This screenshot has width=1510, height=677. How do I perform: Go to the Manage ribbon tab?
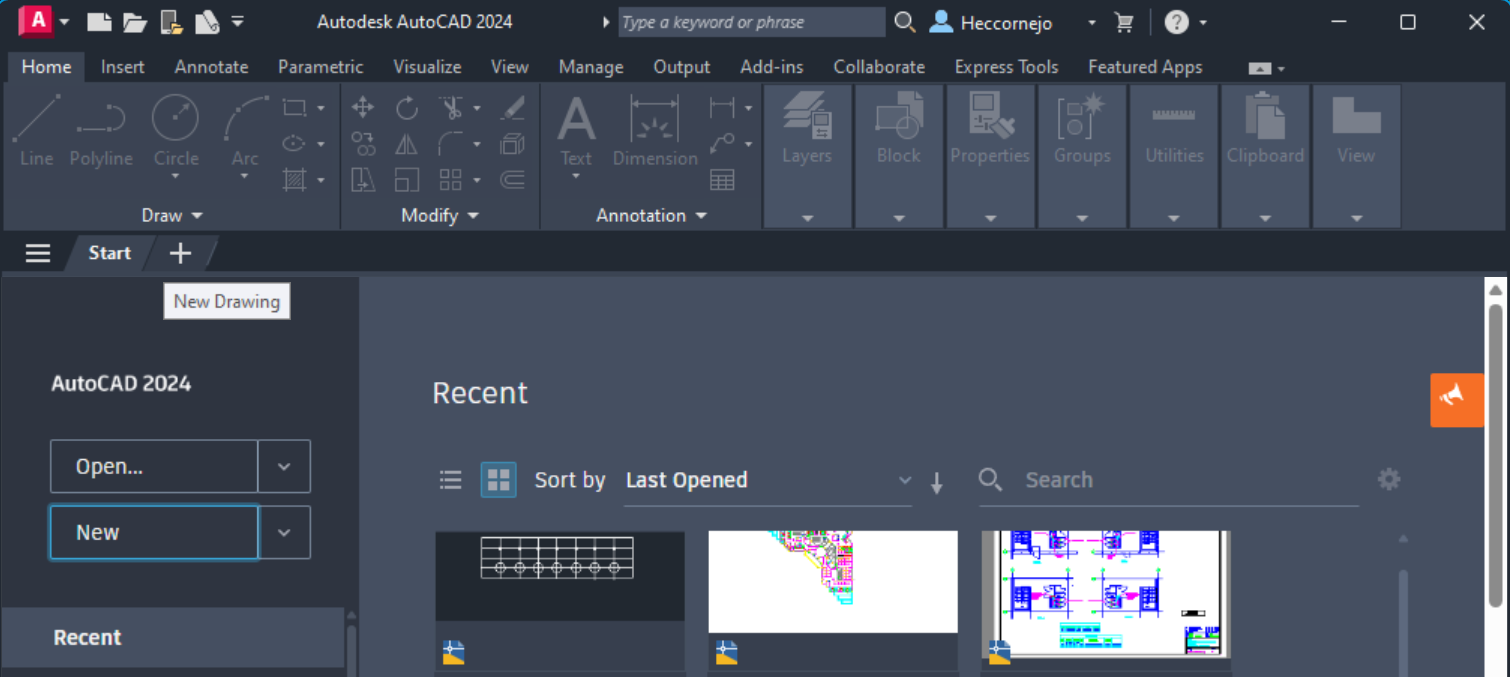pos(591,67)
